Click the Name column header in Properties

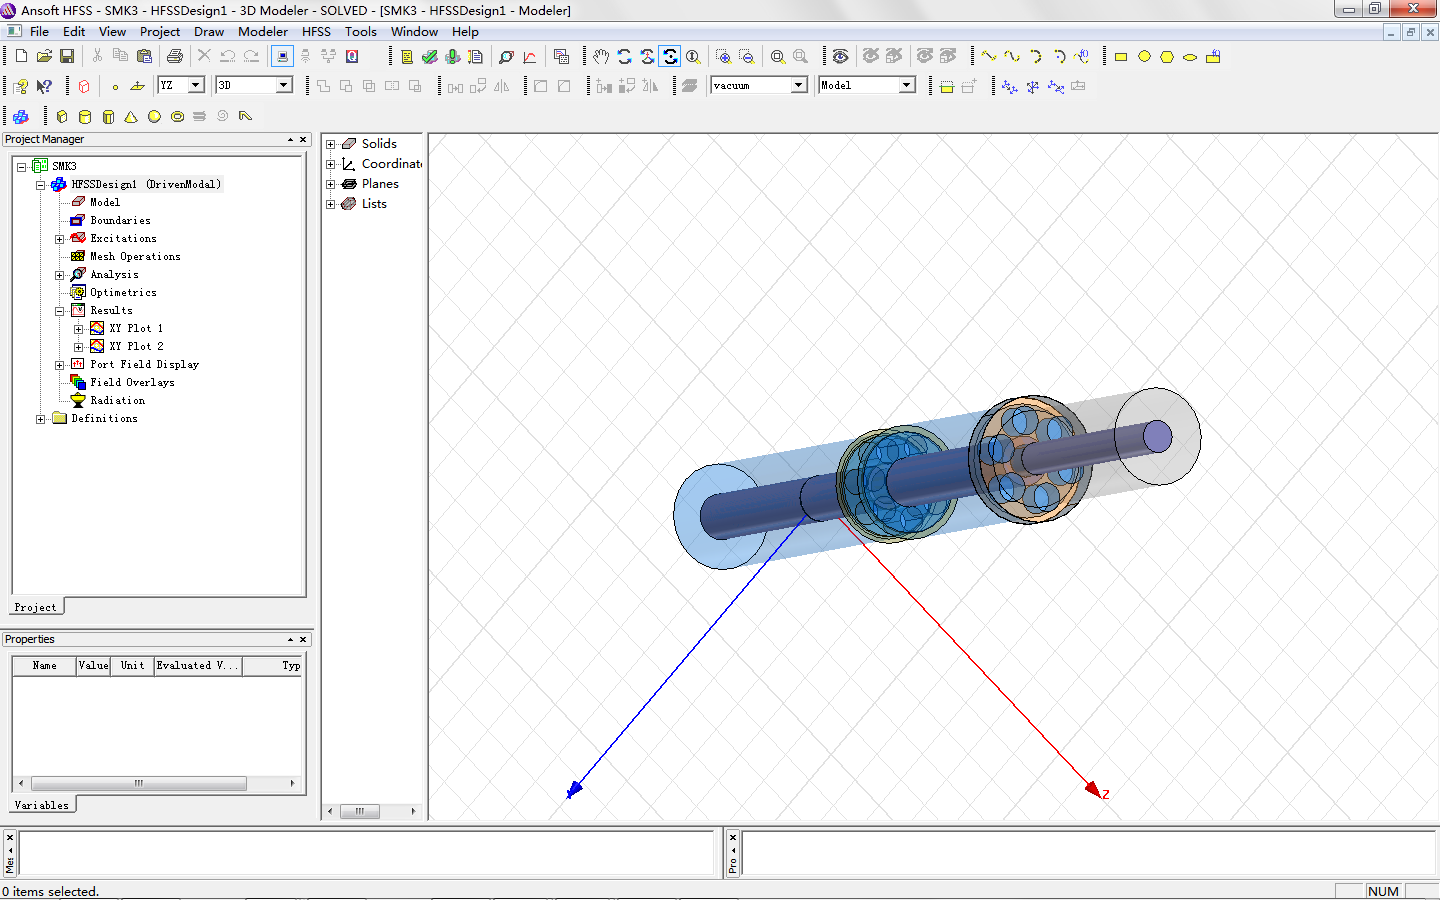click(x=44, y=666)
